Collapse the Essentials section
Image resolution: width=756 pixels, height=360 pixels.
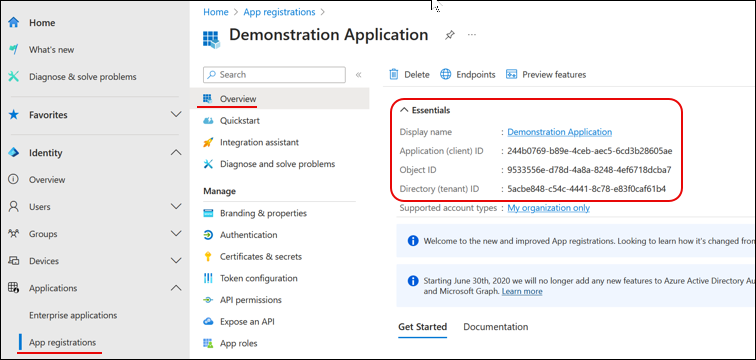tap(404, 110)
